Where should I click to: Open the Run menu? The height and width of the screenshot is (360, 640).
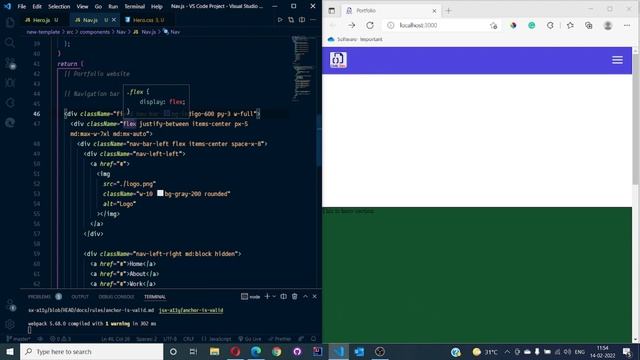[x=113, y=7]
